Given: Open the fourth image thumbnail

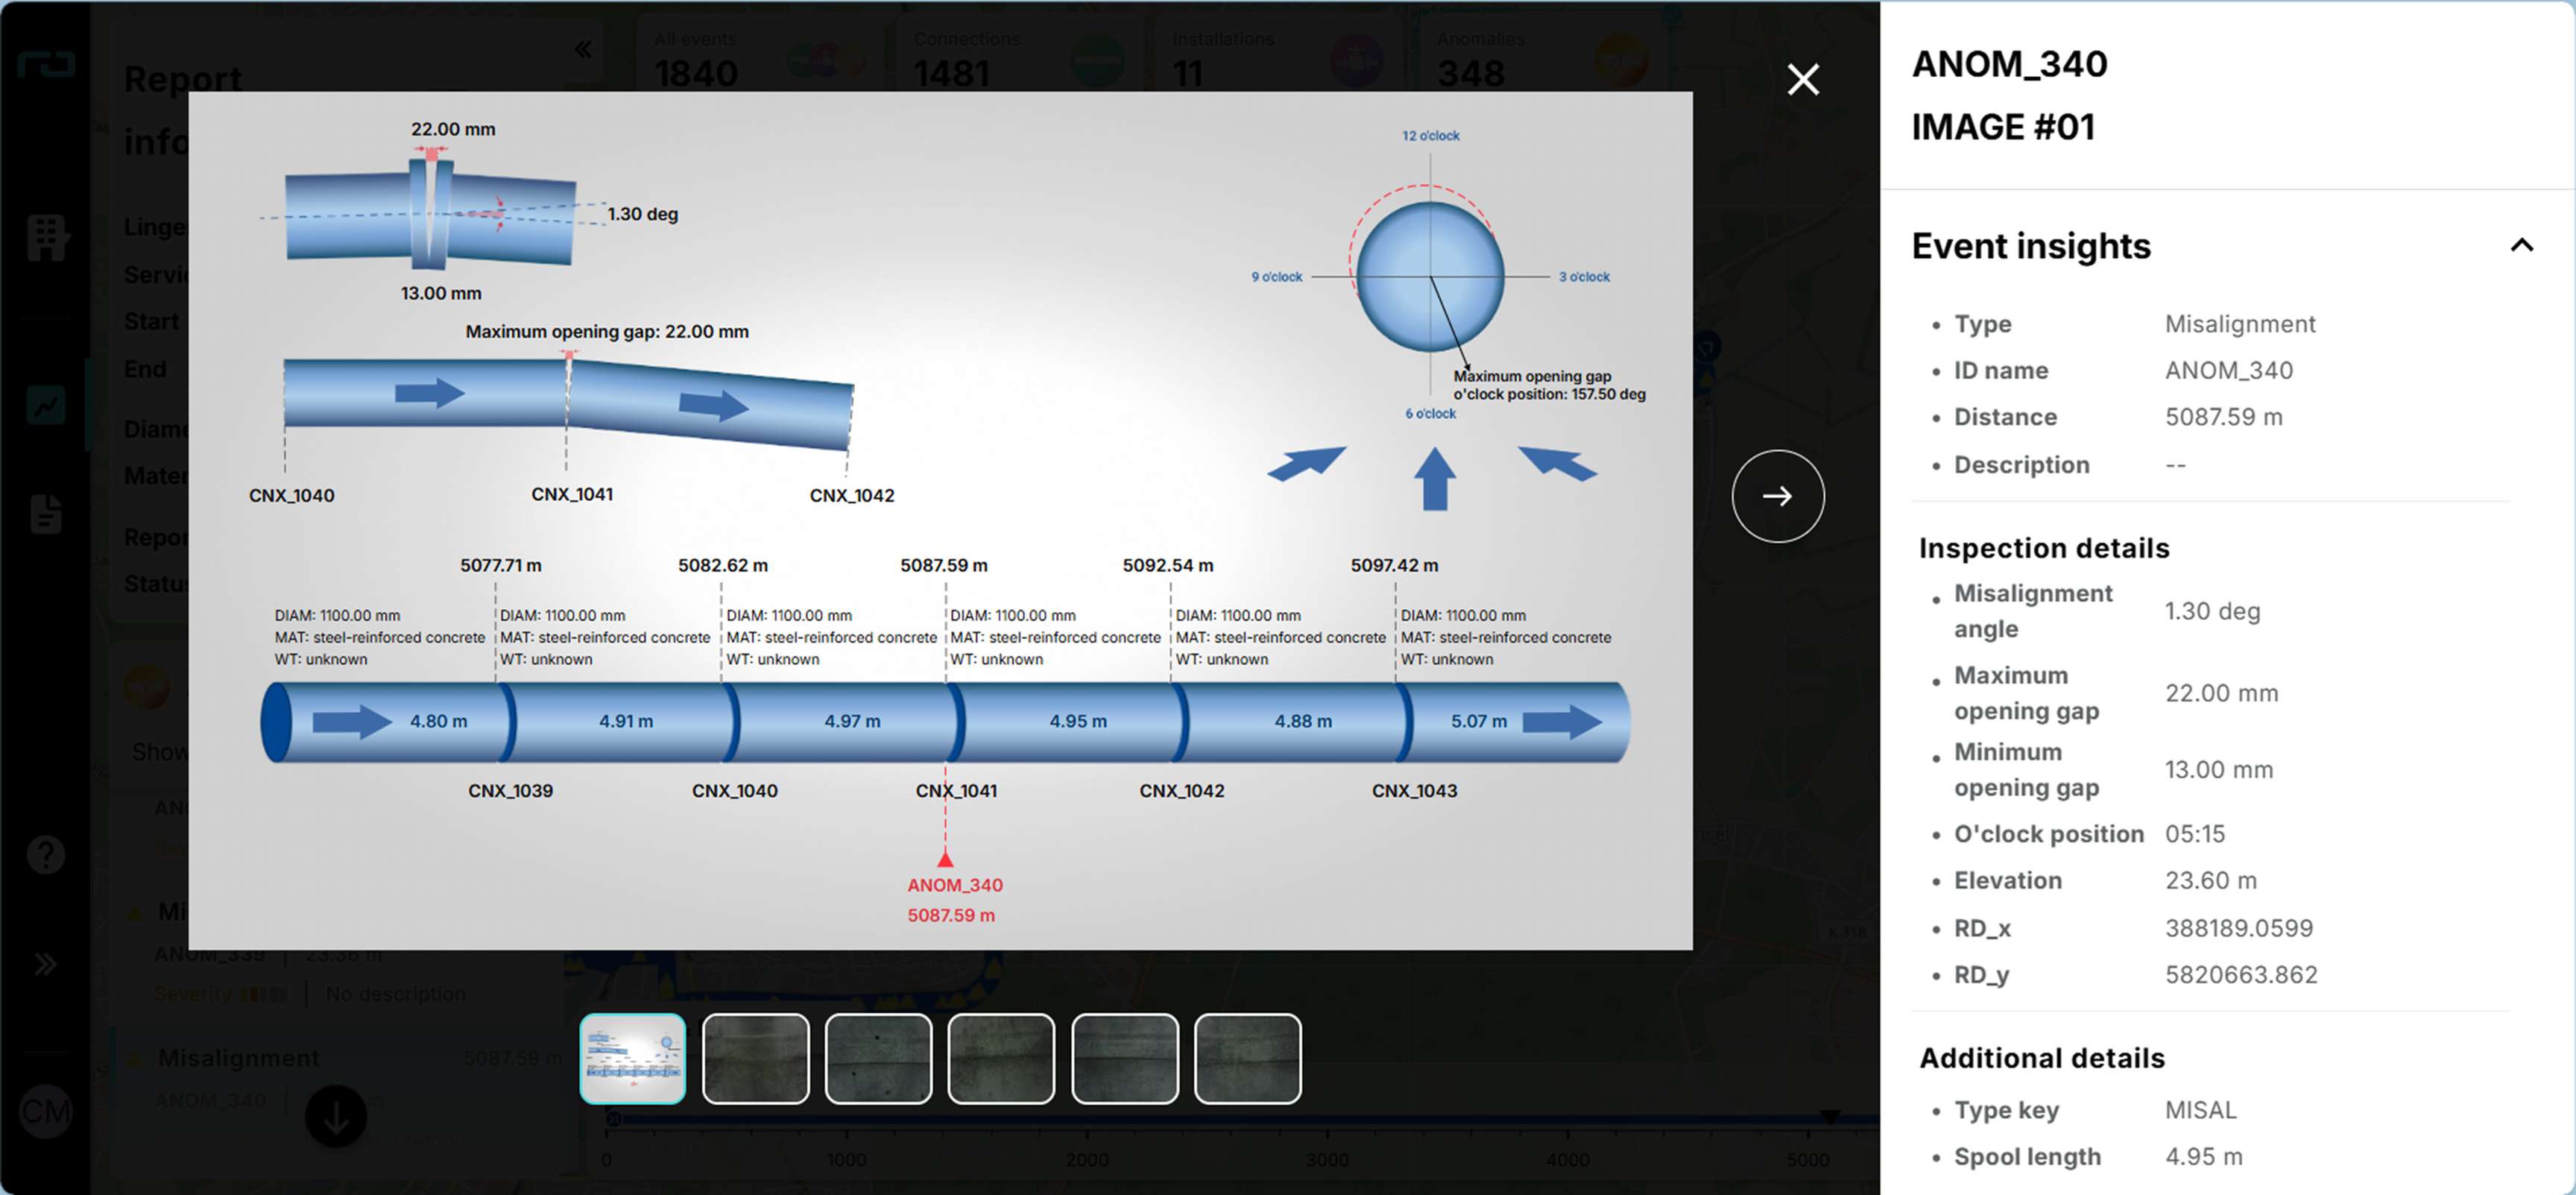Looking at the screenshot, I should click(1001, 1058).
